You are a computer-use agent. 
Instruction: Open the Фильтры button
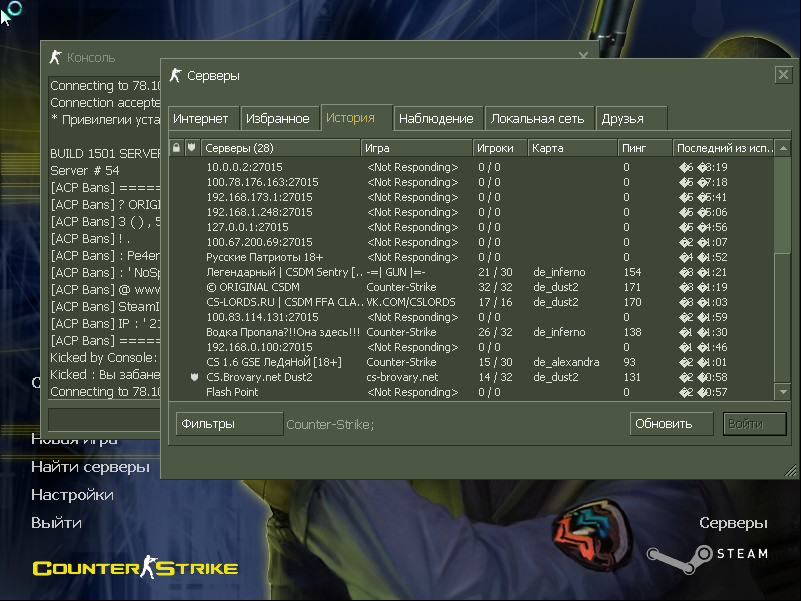[229, 424]
